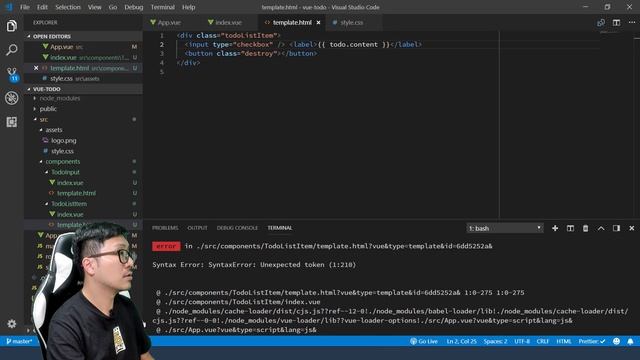Open template.html under TodoInput folder

coord(76,193)
